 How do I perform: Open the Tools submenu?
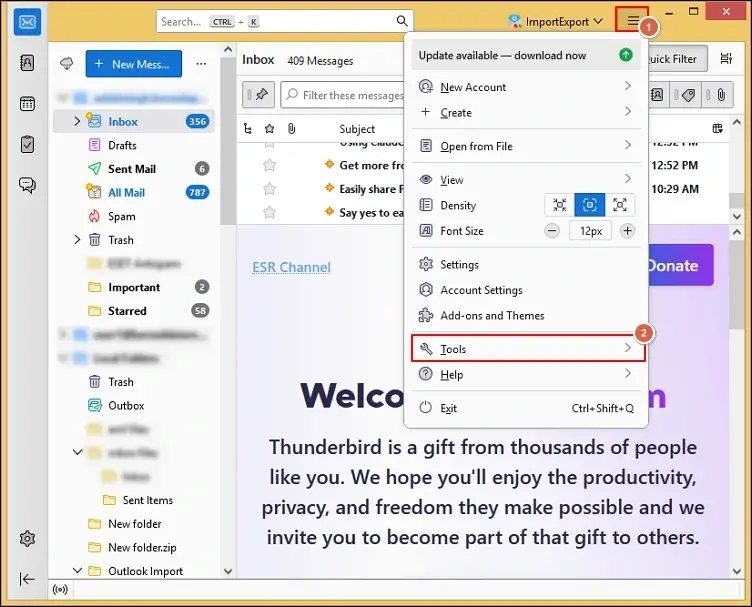(x=528, y=349)
